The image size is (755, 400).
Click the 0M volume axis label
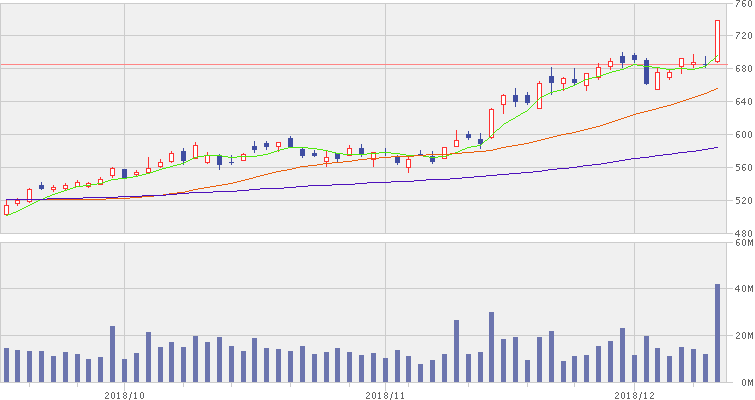coord(745,382)
